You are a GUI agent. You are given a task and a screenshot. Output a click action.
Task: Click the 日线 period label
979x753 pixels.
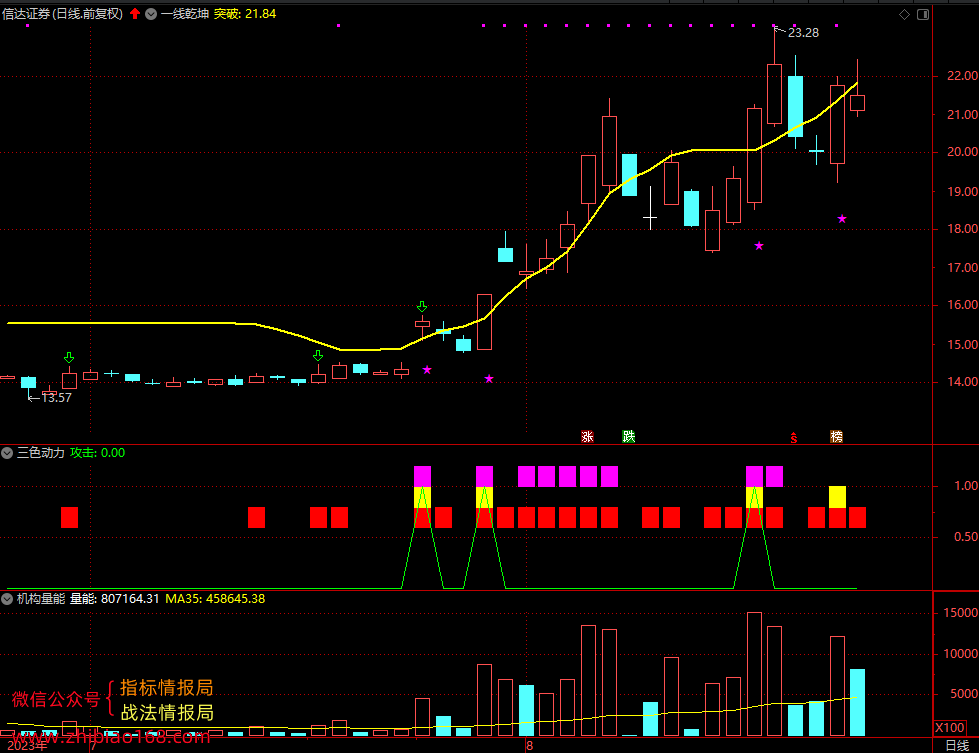(x=957, y=746)
